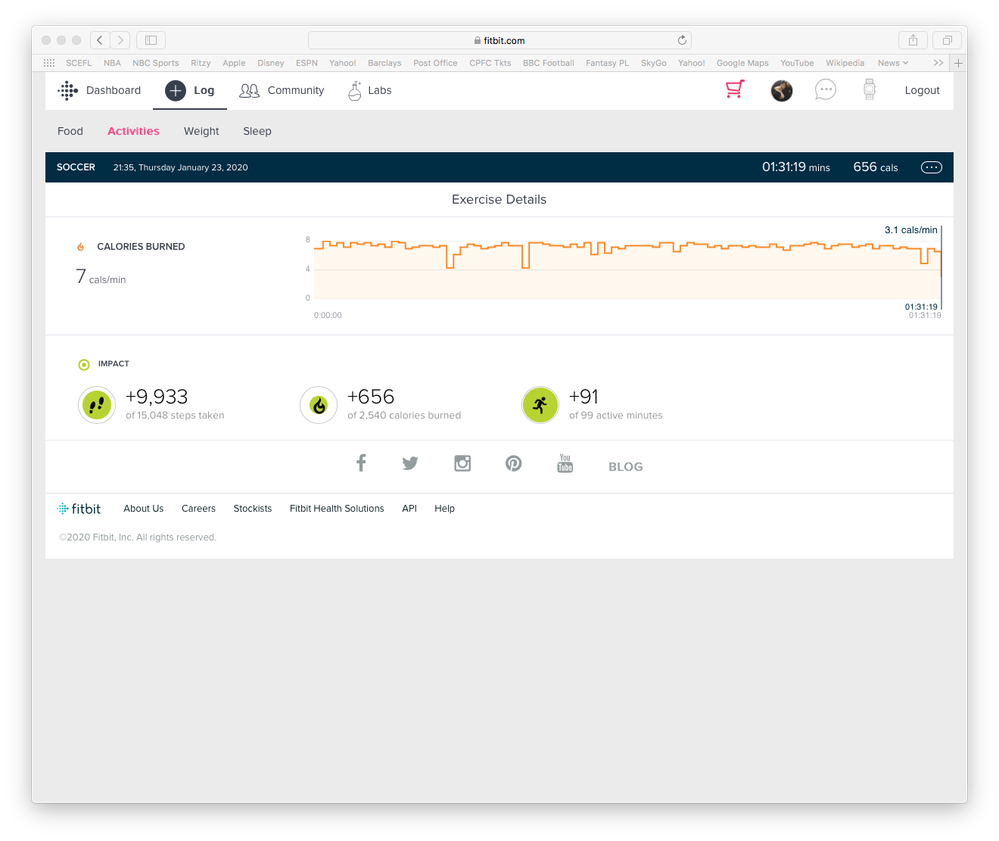
Task: Show more bookmarks with double chevron
Action: coord(938,63)
